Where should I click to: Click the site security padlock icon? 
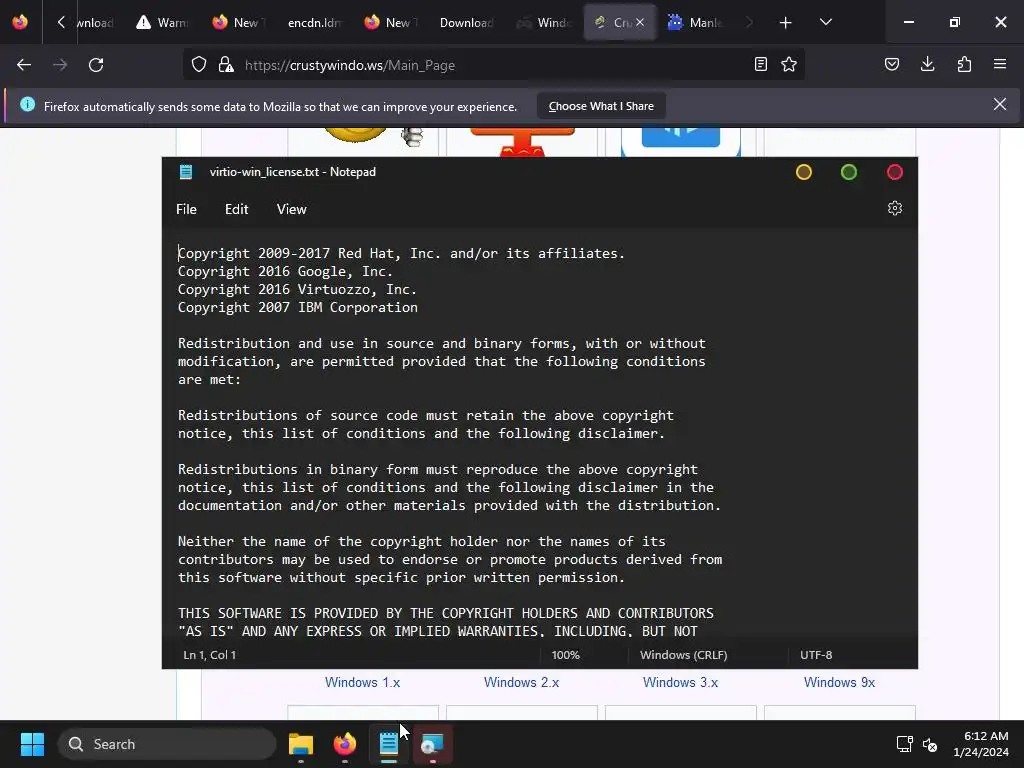point(226,65)
